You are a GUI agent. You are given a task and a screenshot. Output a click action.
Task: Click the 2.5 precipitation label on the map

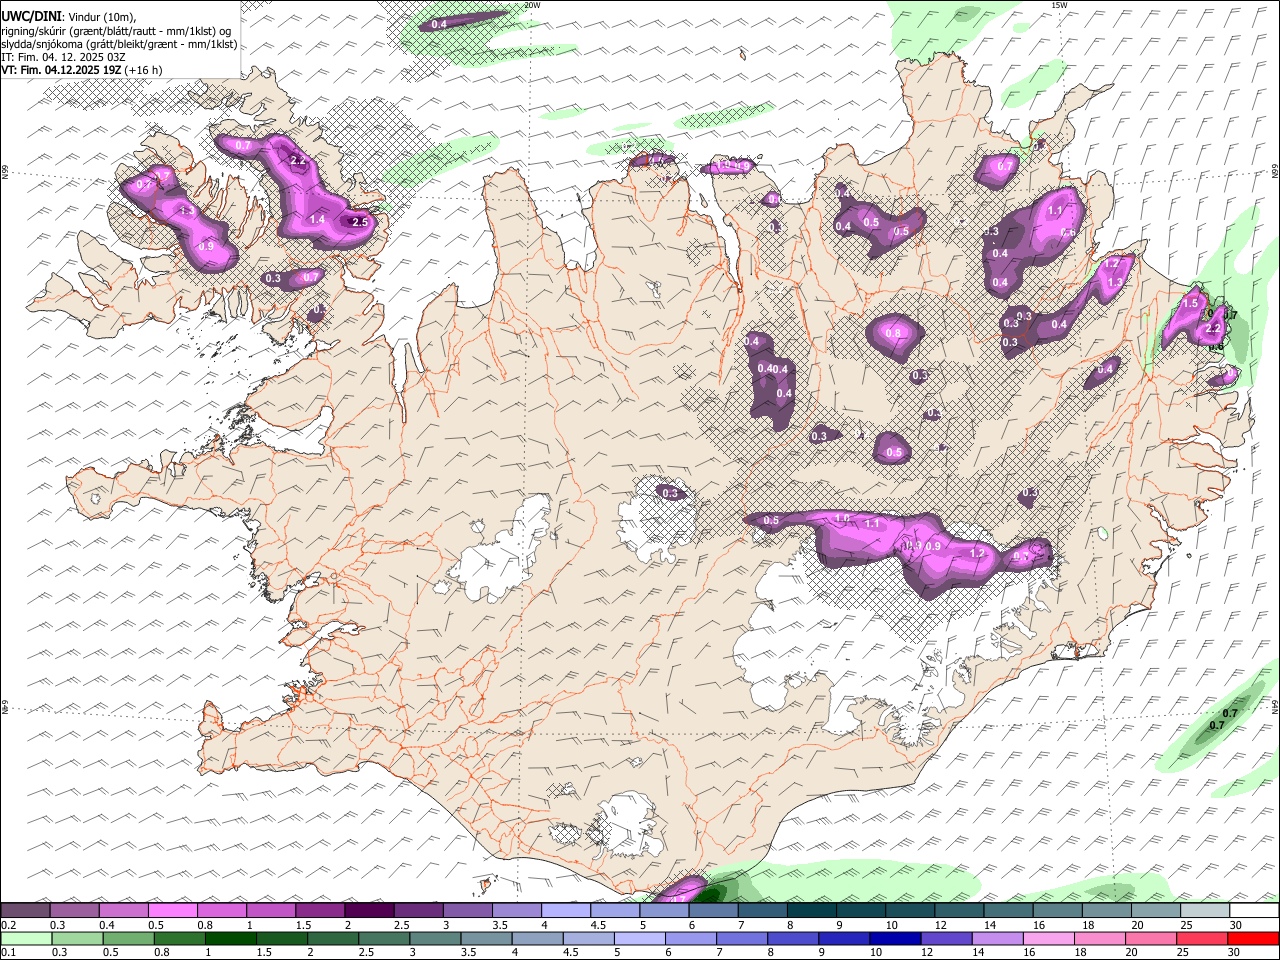[x=361, y=222]
